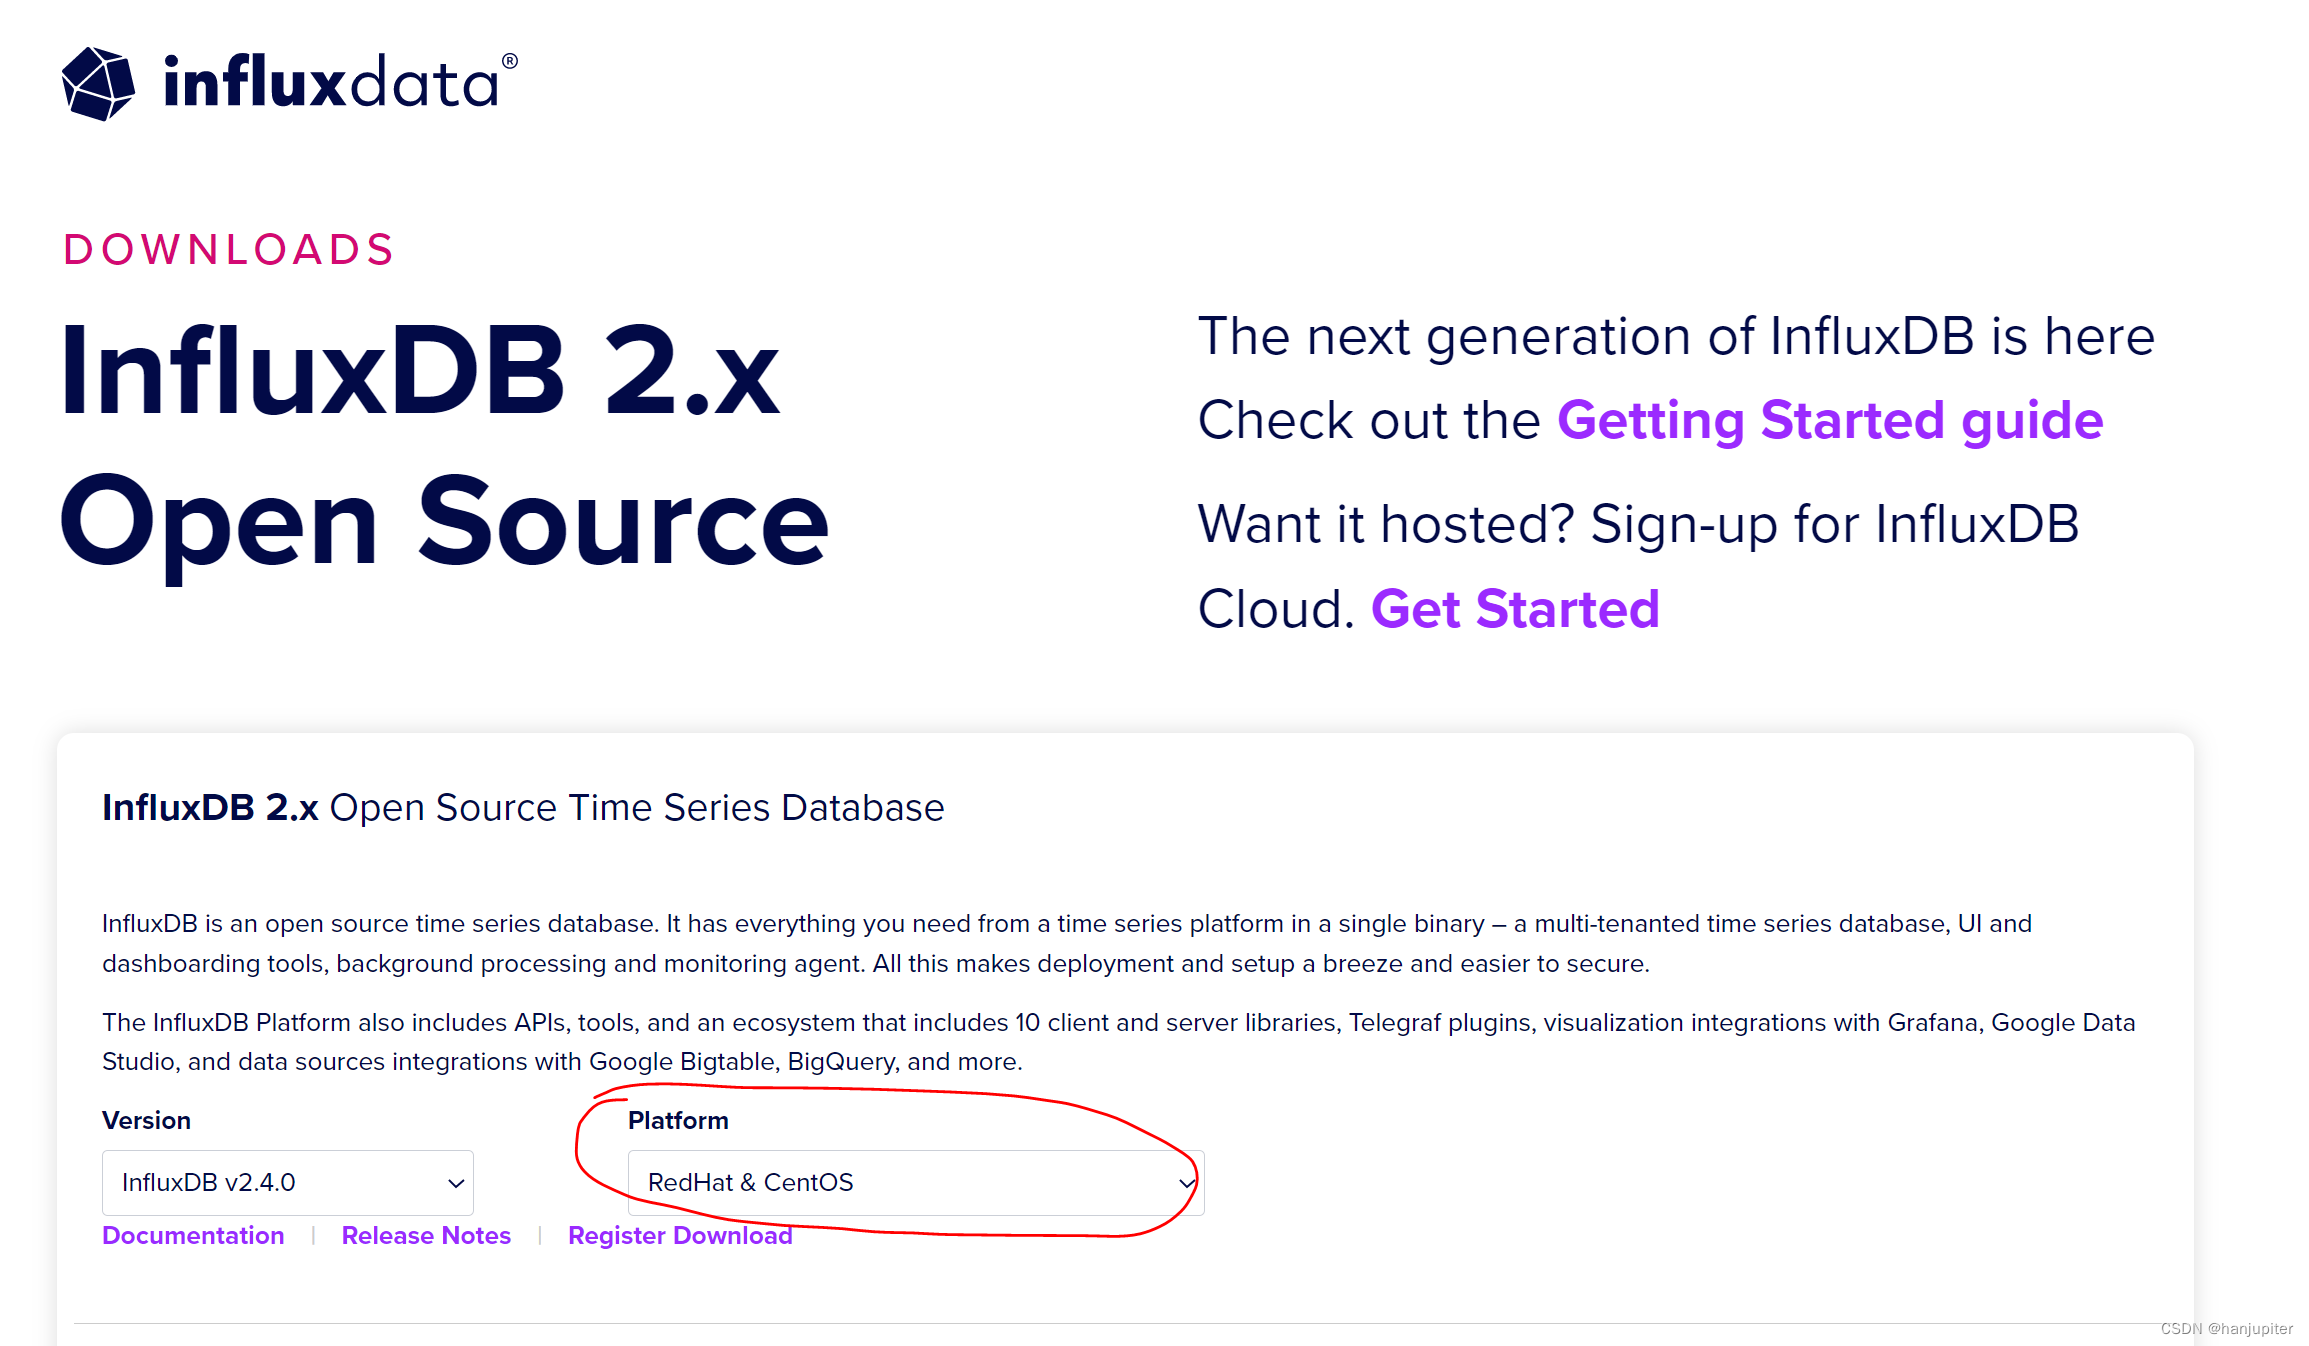Click Register Download
This screenshot has height=1346, width=2309.
(x=680, y=1235)
